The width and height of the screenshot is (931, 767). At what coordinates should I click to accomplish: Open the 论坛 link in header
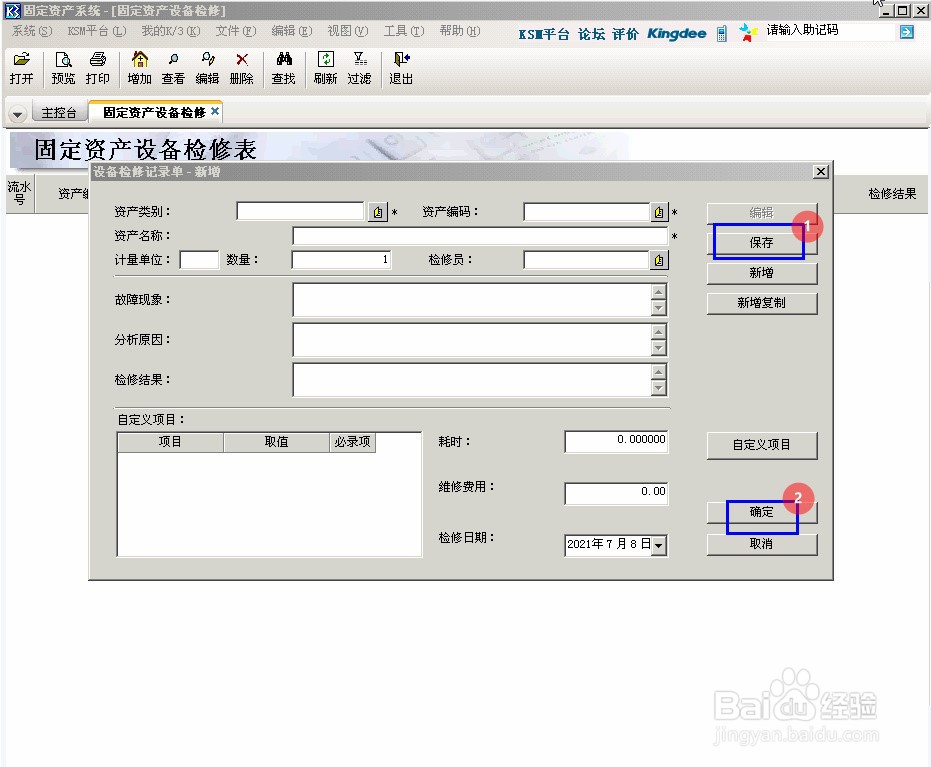(591, 34)
